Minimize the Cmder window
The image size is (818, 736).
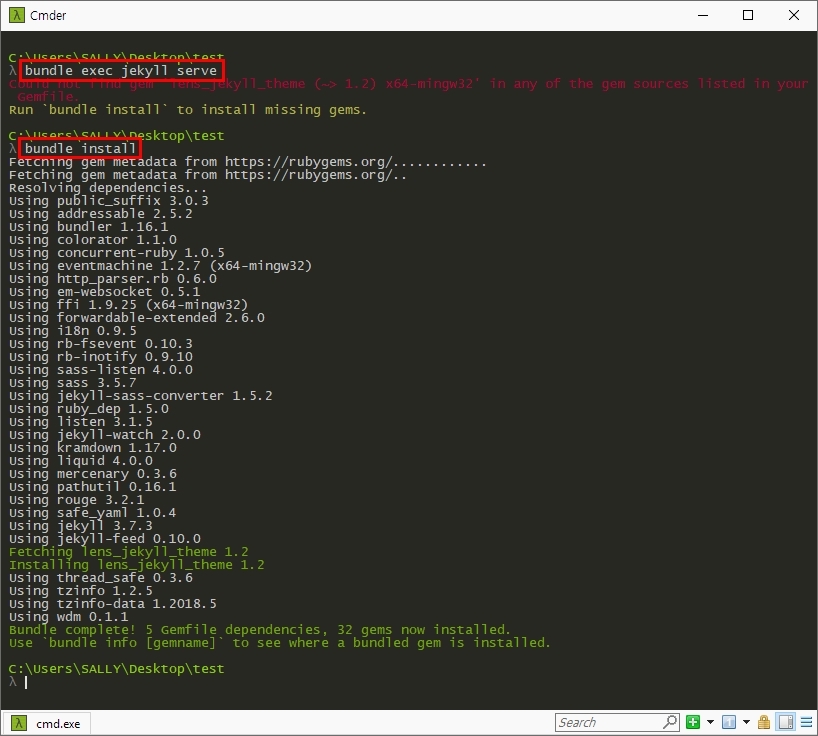point(703,15)
